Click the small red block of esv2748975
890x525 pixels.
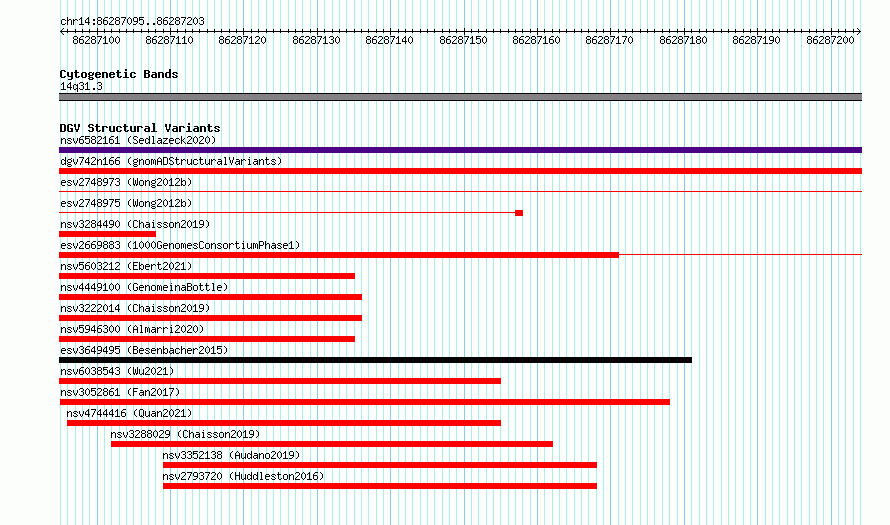point(519,213)
